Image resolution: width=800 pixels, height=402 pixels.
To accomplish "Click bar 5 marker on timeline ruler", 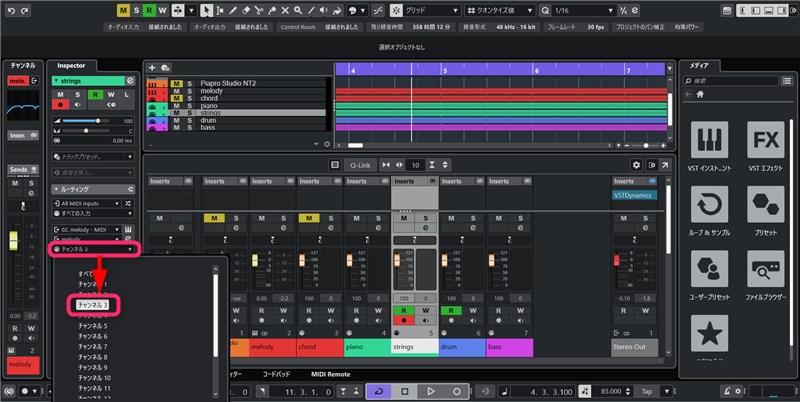I will coord(445,70).
